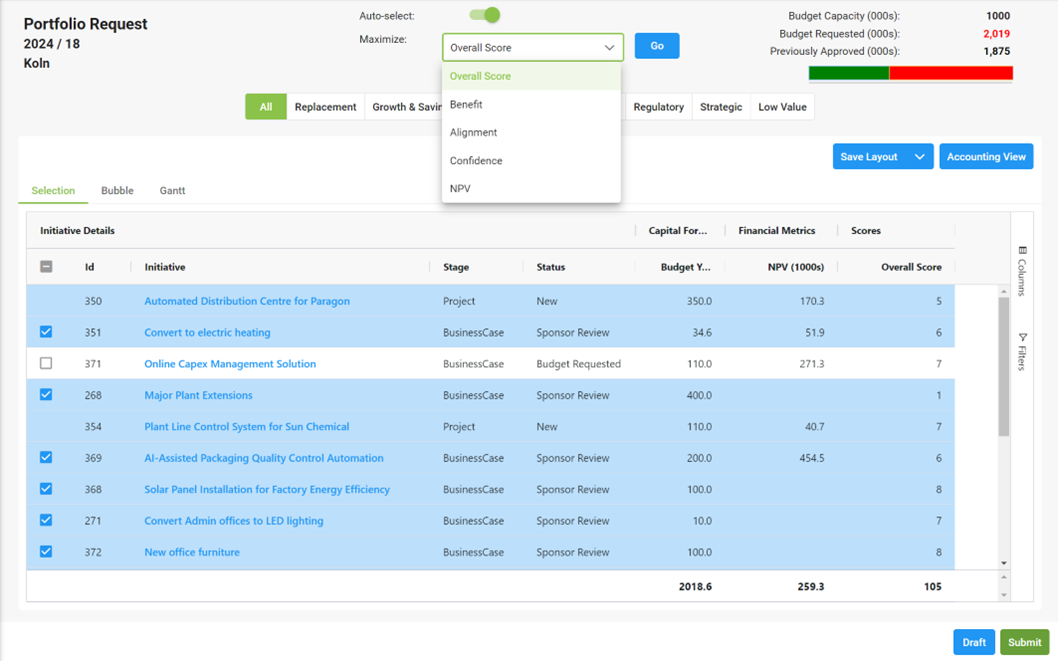1058x661 pixels.
Task: Submit the portfolio request
Action: 1024,642
